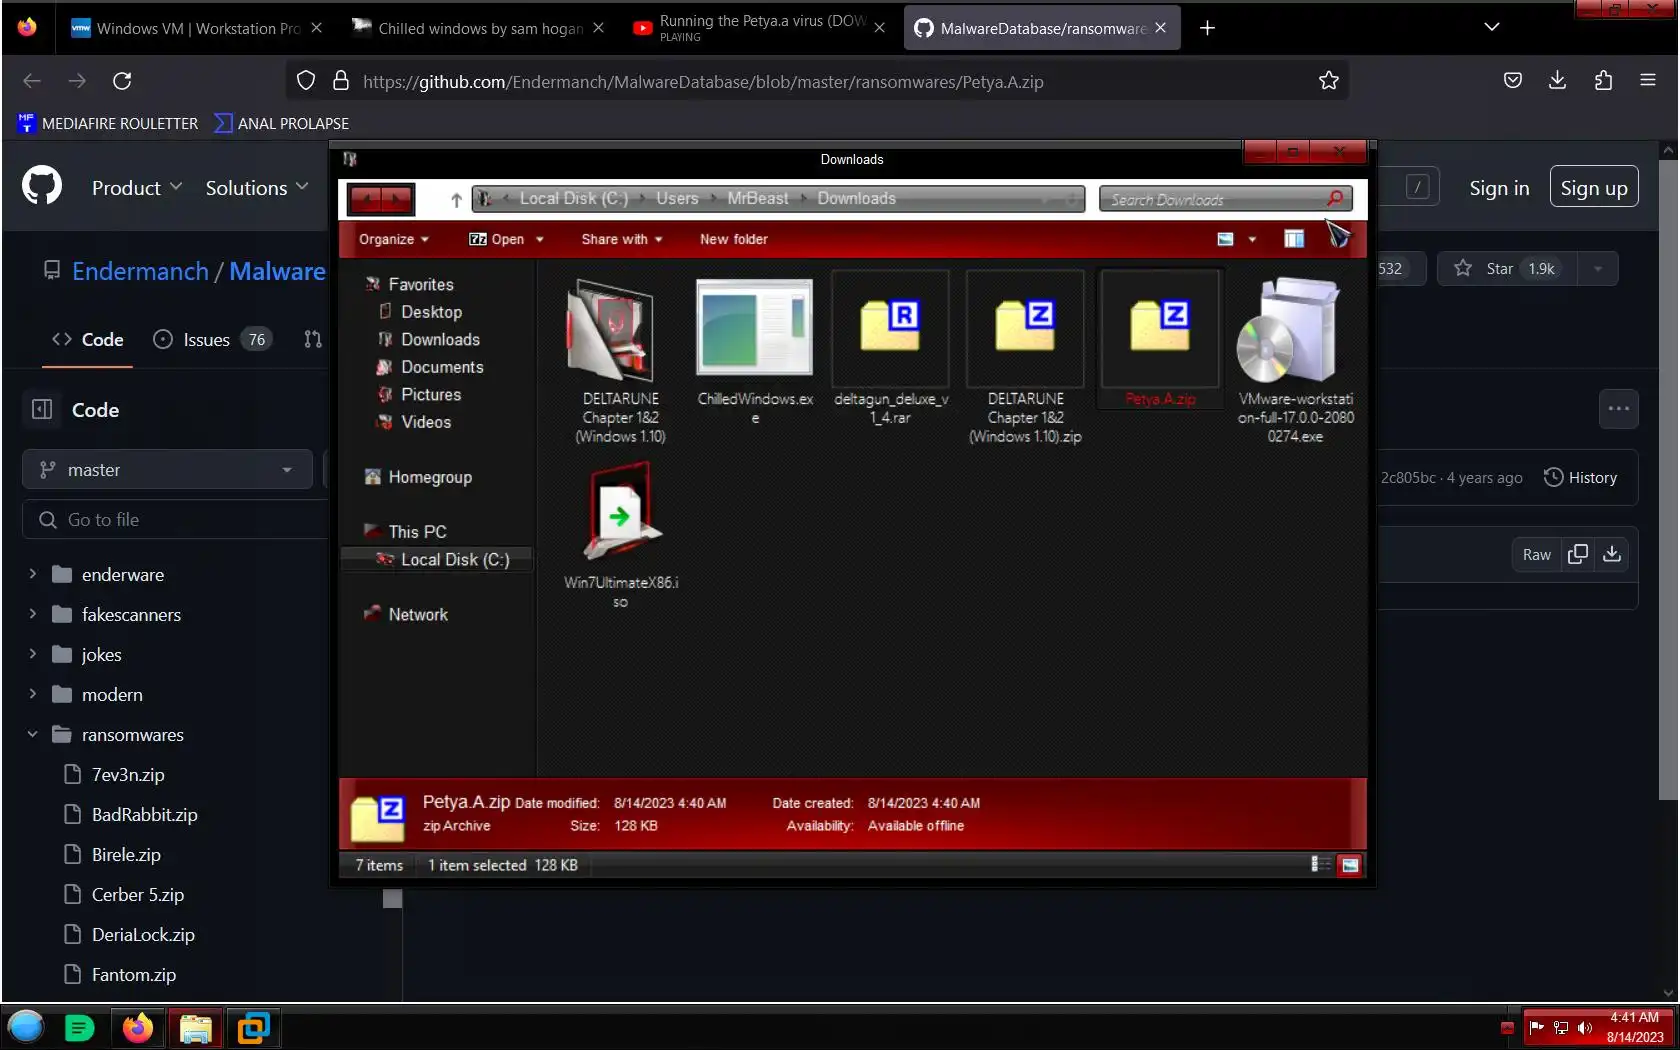Switch Explorer to large icons view in status bar
The image size is (1680, 1050).
[x=1350, y=864]
